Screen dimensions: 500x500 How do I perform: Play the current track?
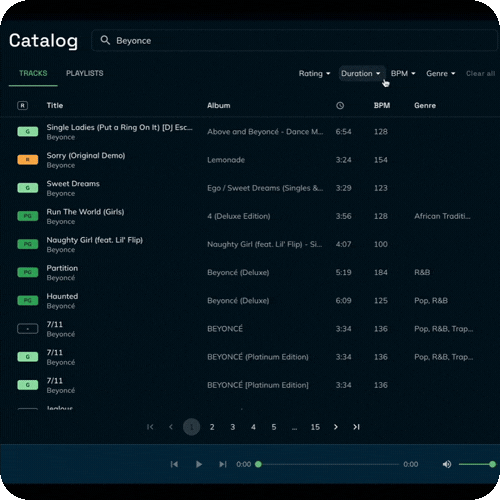(199, 464)
